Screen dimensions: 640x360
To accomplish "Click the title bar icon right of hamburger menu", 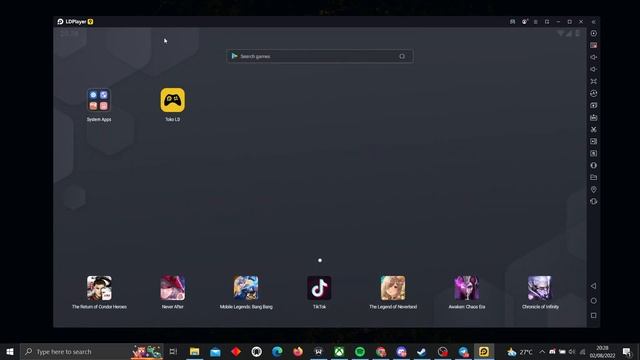I will point(547,22).
